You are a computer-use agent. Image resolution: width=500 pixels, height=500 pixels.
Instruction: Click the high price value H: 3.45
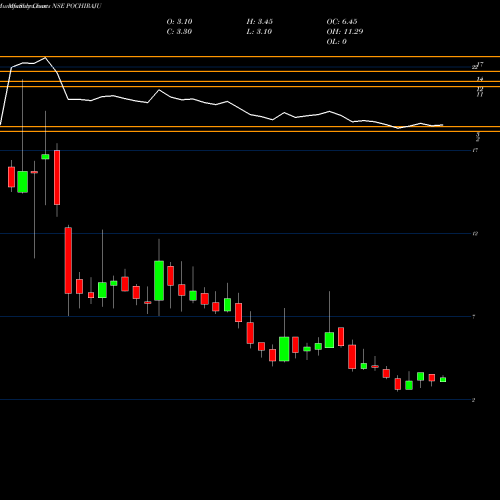(x=260, y=22)
